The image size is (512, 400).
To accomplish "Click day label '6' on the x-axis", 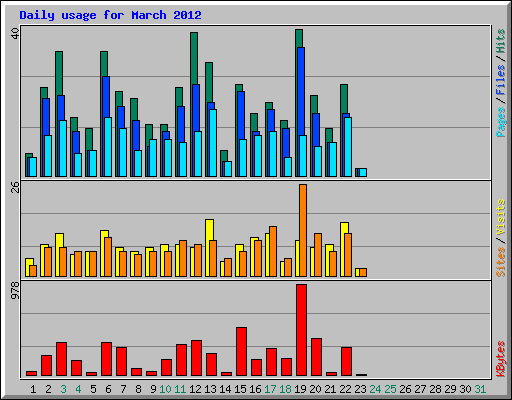I will pyautogui.click(x=108, y=389).
